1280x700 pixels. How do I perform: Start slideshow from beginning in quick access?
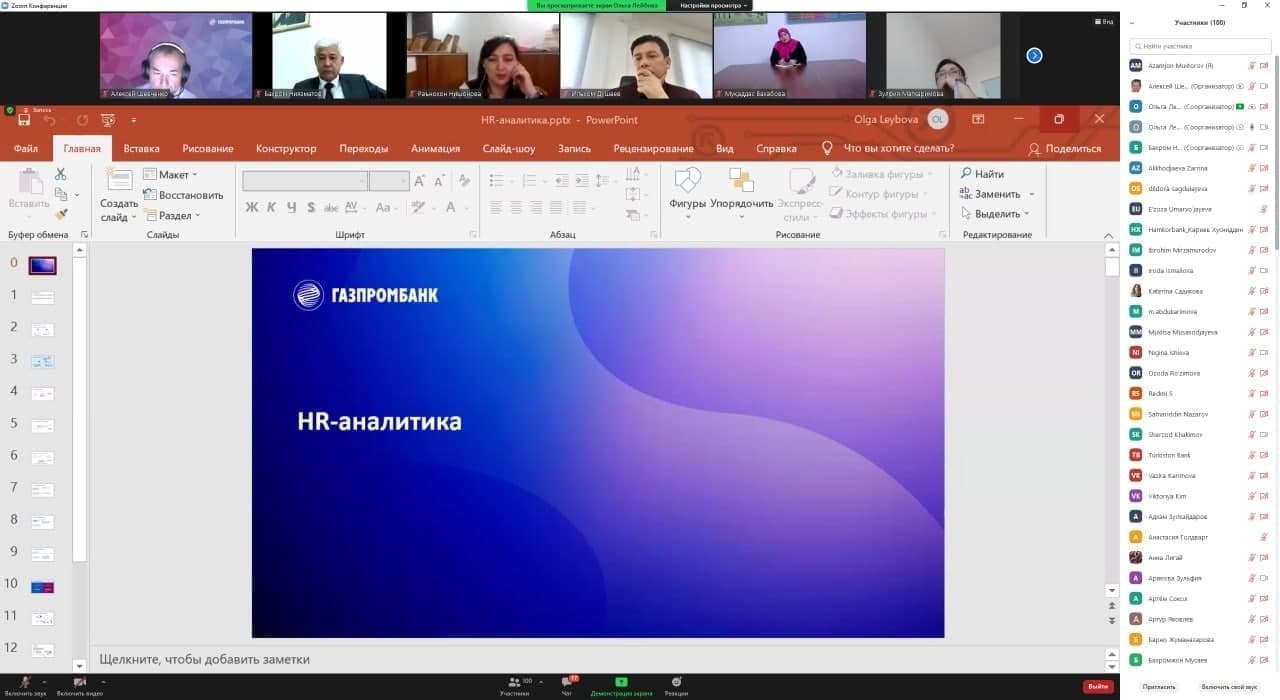pos(107,120)
